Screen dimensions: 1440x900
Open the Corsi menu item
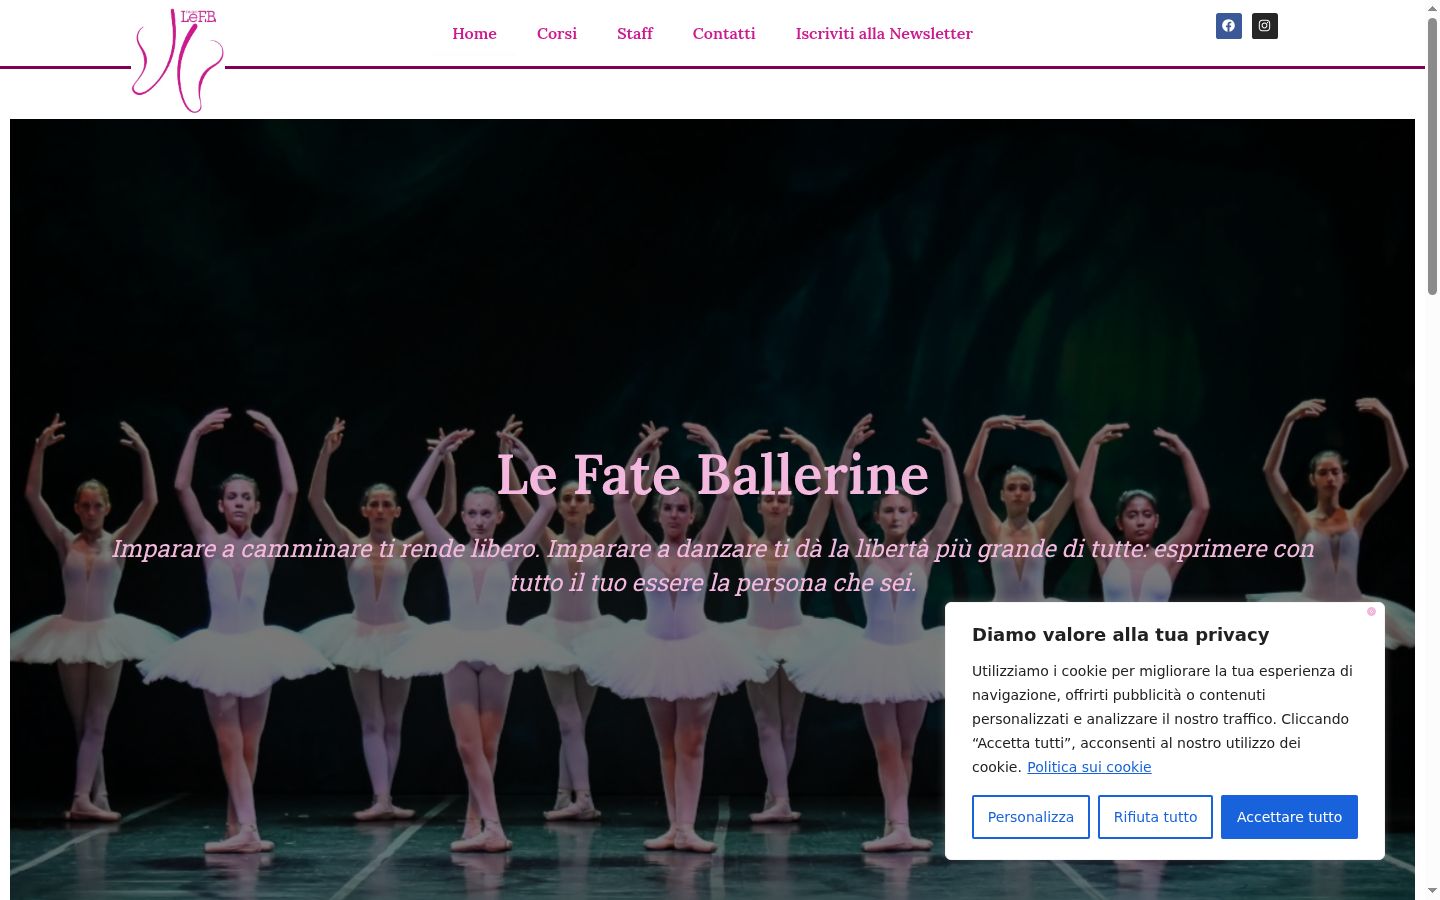(x=557, y=33)
